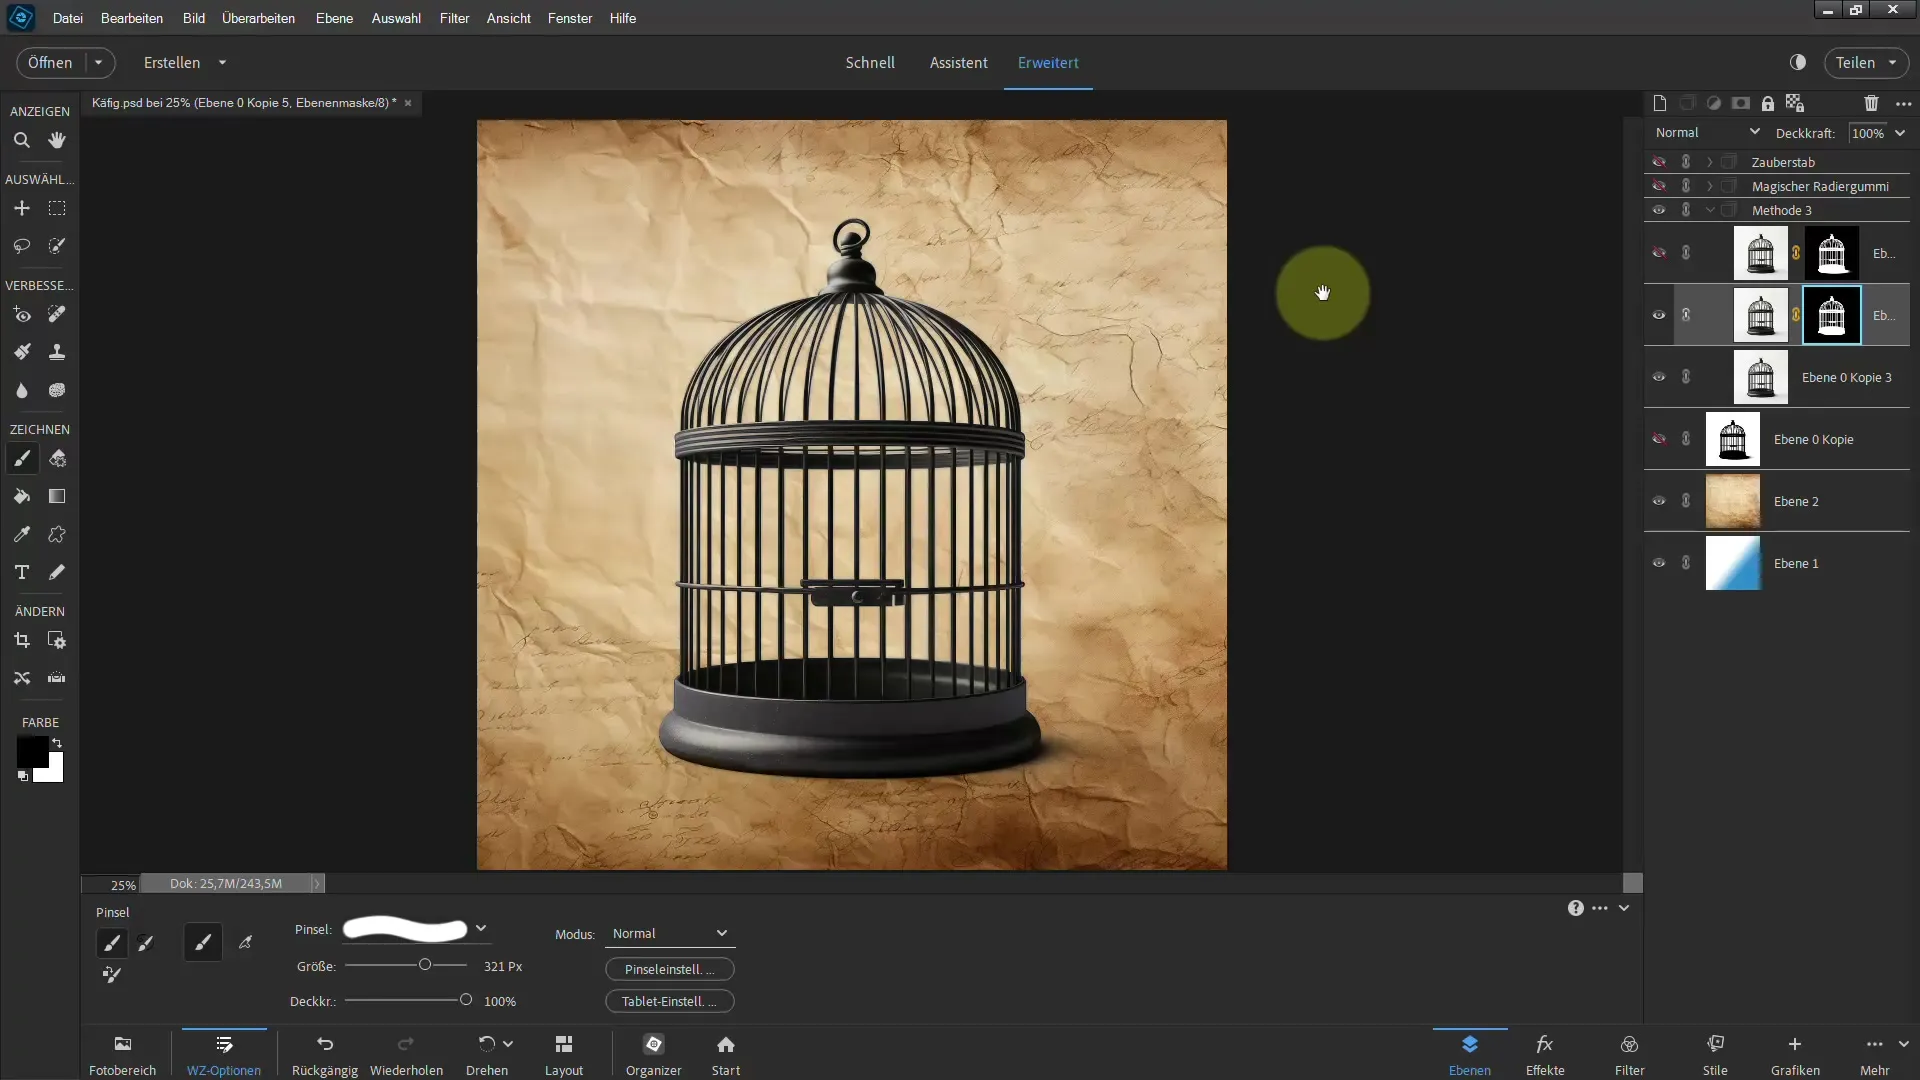Create a new layer in the Layers panel
This screenshot has height=1080, width=1920.
pyautogui.click(x=1660, y=103)
